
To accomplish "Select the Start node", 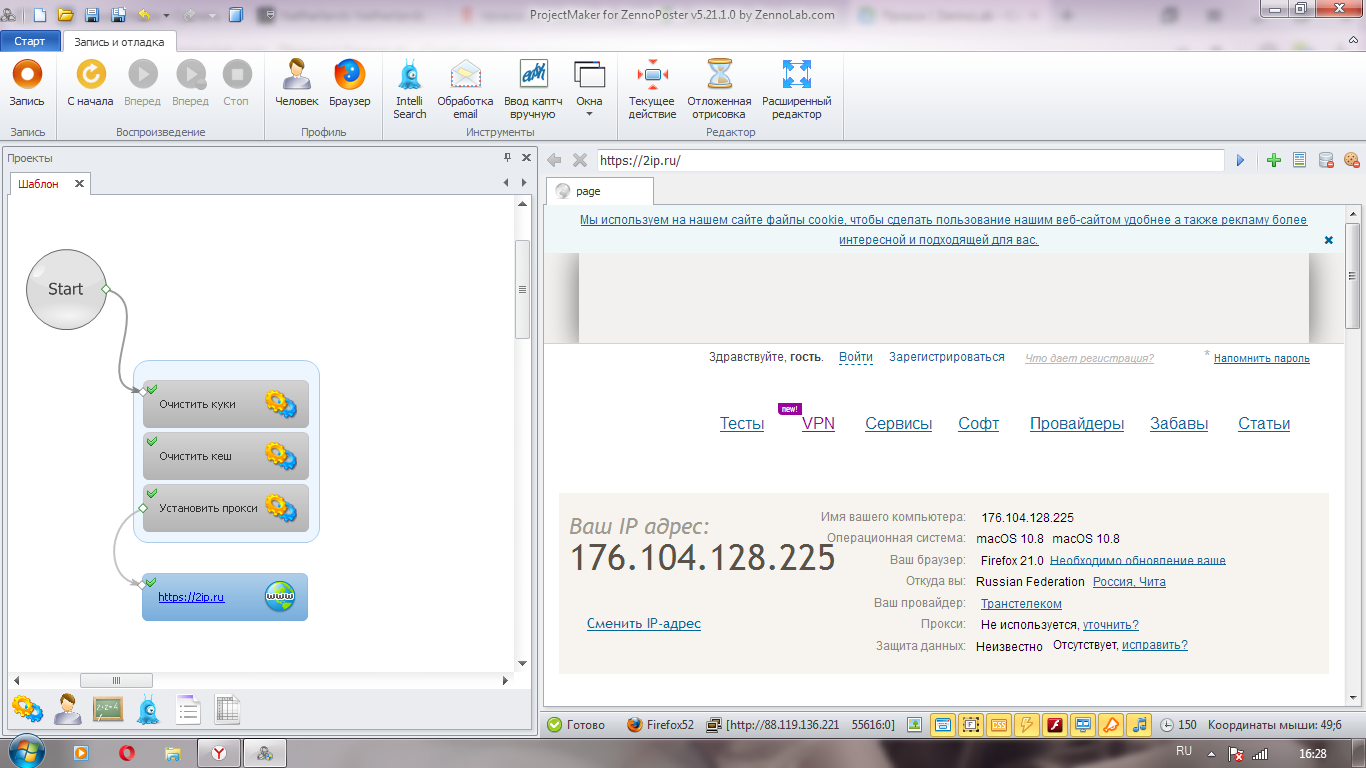I will click(x=66, y=289).
